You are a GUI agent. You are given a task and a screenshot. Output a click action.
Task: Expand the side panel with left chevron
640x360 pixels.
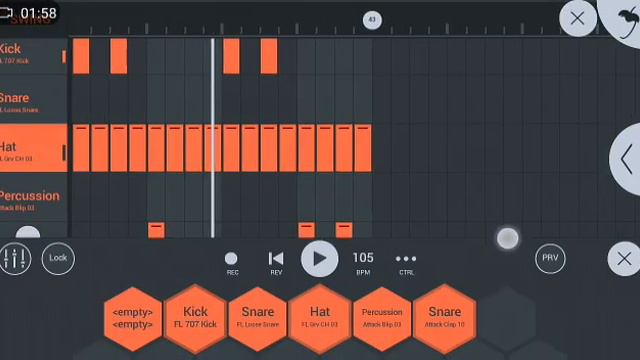(x=626, y=159)
